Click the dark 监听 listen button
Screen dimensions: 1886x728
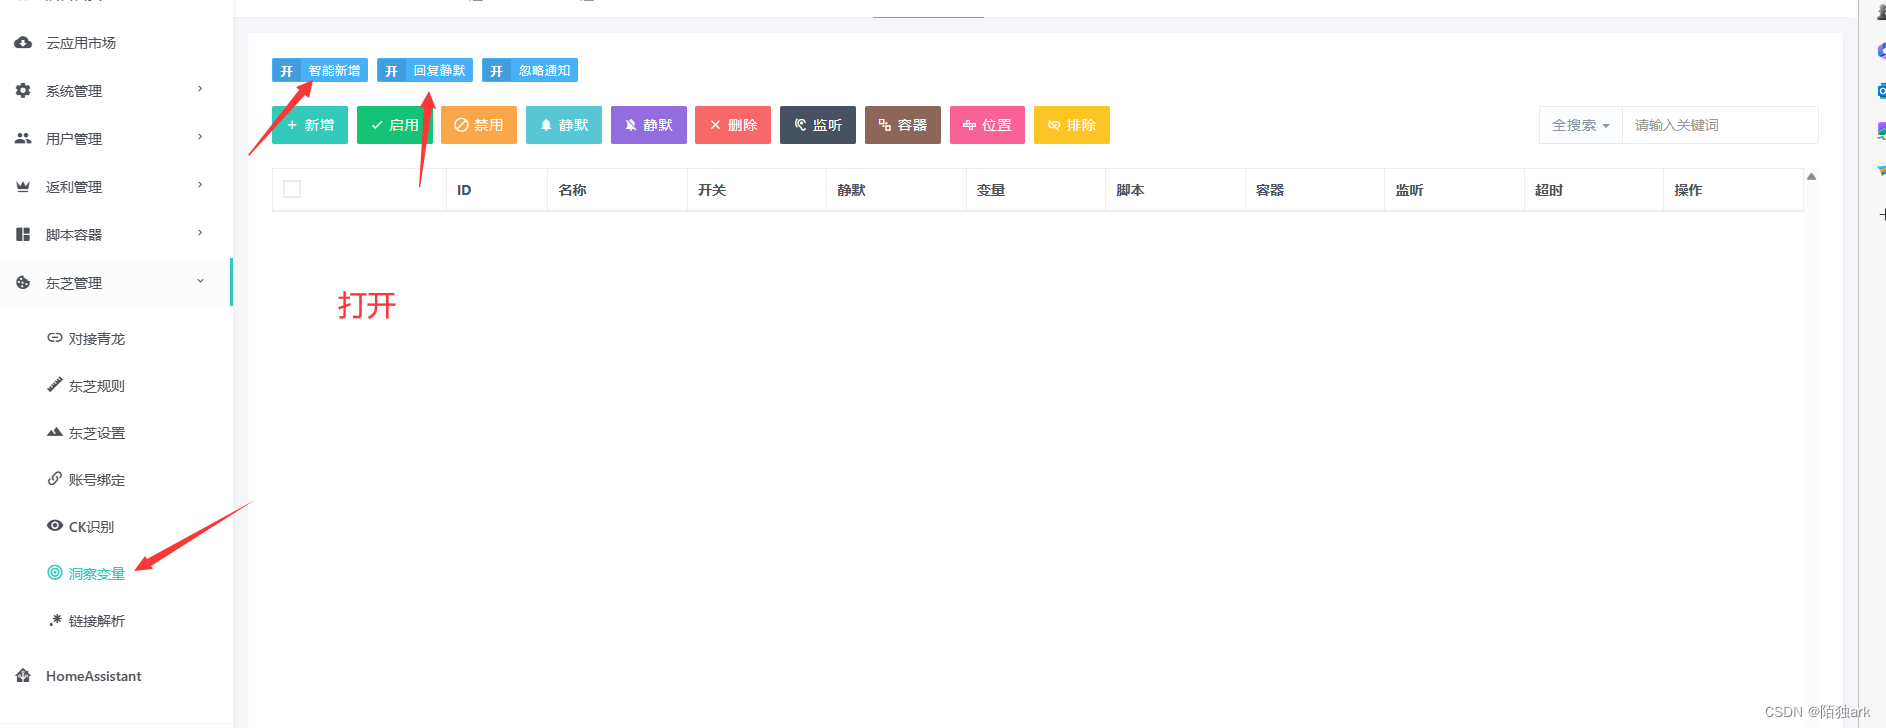818,125
